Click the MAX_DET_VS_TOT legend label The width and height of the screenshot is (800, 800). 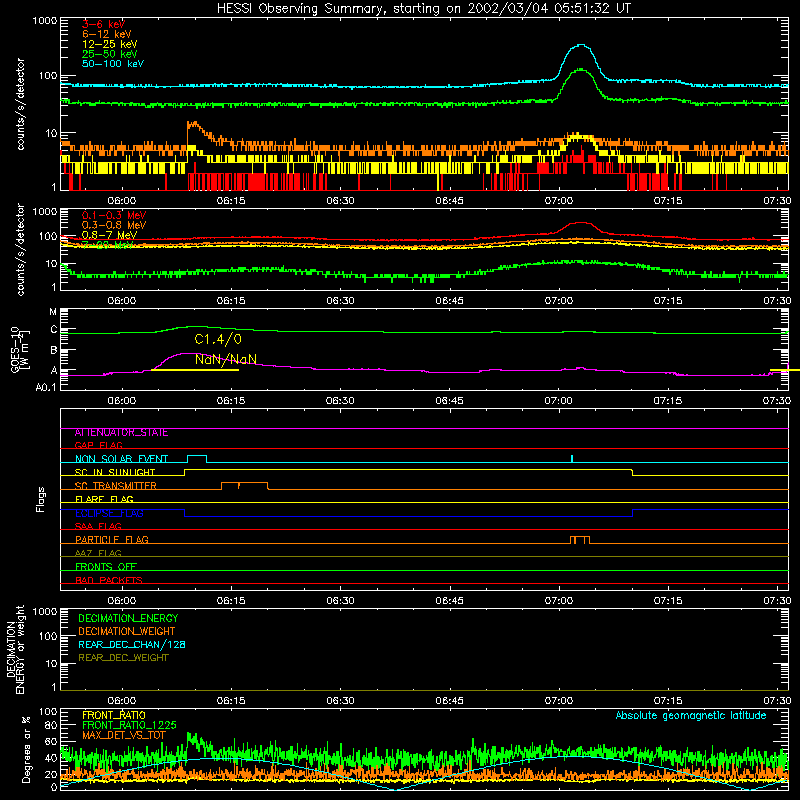pos(123,735)
